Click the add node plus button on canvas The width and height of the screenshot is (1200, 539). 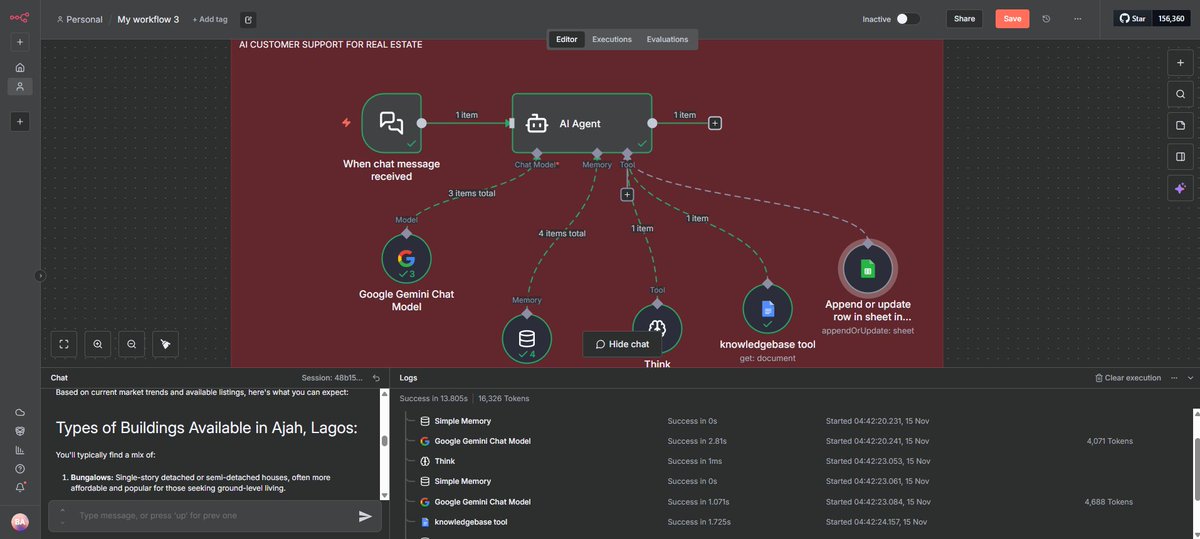[1180, 62]
